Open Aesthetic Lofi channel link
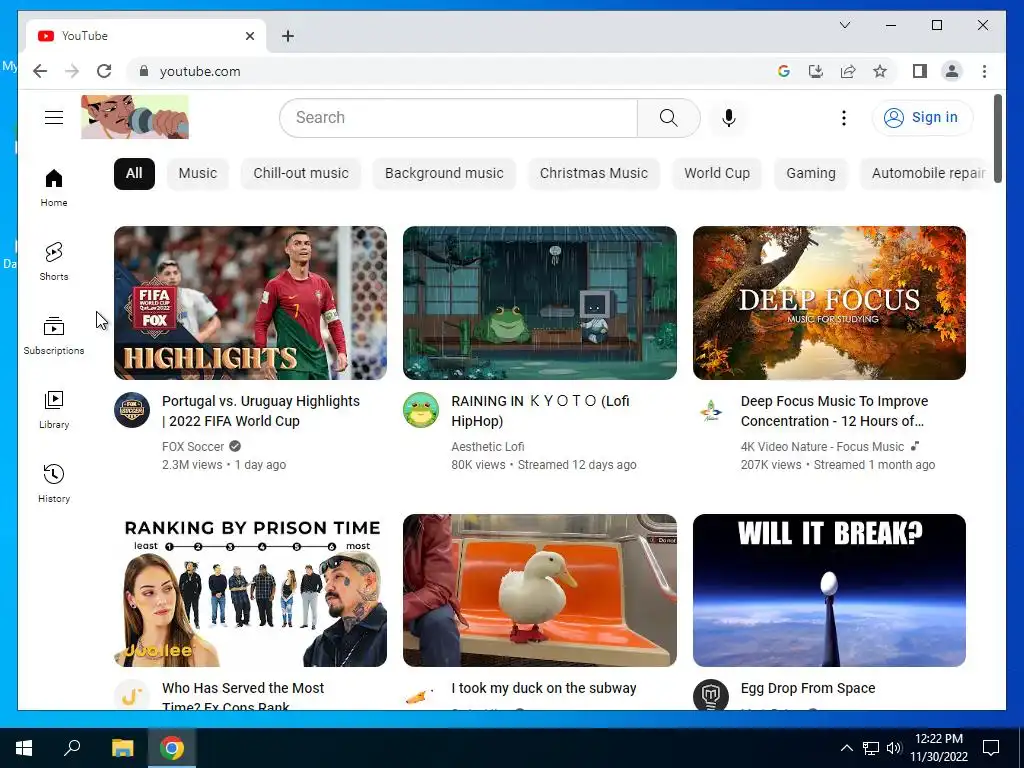This screenshot has width=1024, height=768. [487, 447]
